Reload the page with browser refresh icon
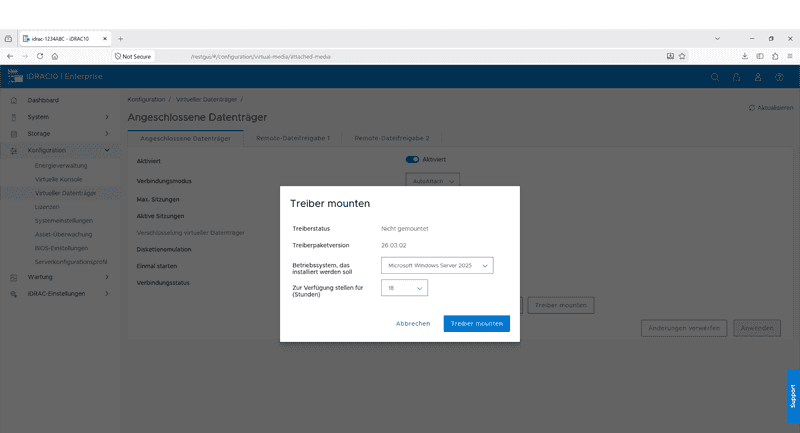 coord(40,56)
